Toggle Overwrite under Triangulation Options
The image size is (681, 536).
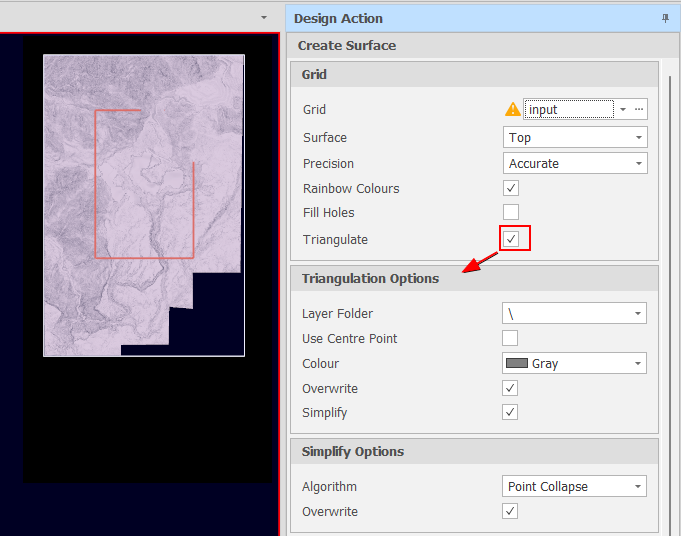click(510, 388)
